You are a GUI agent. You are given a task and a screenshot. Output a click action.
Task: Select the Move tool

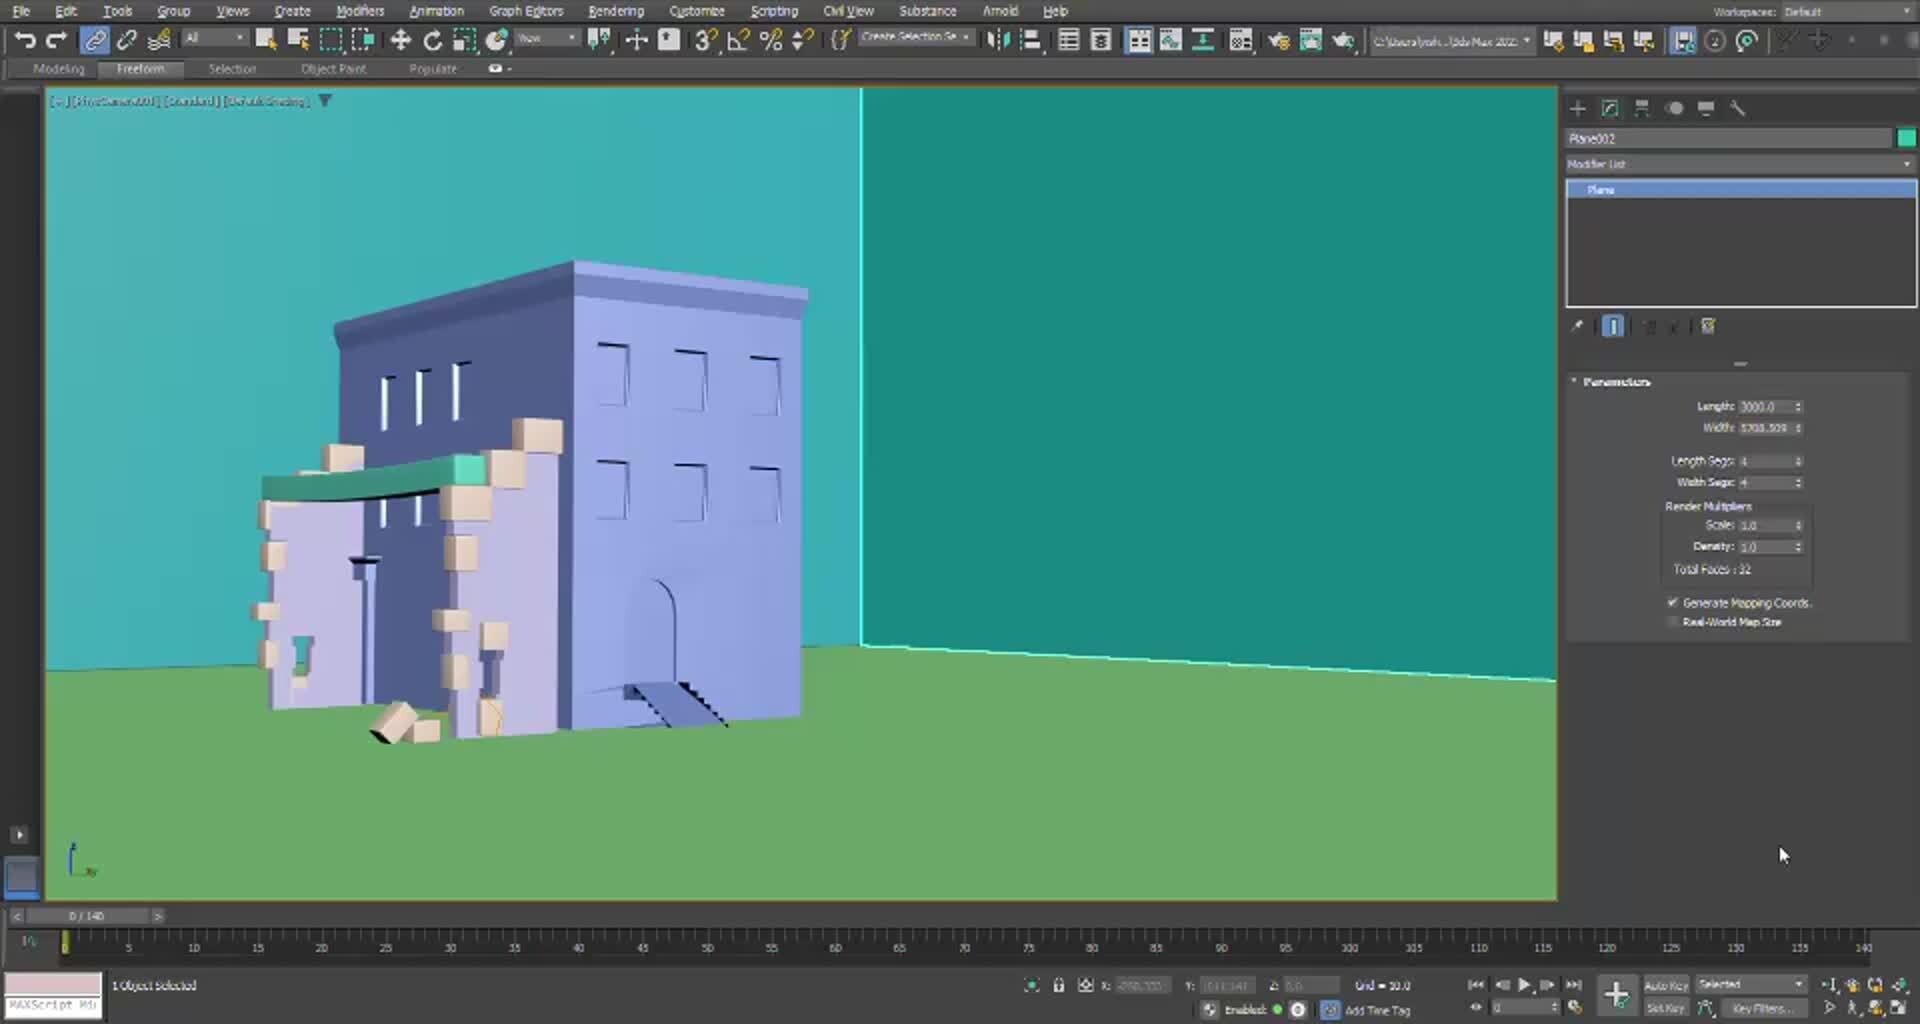[400, 40]
